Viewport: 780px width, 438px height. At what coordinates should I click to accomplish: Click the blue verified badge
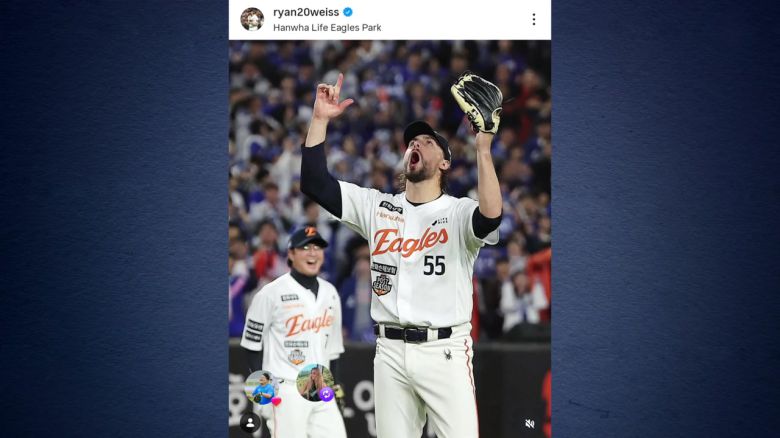tap(348, 12)
